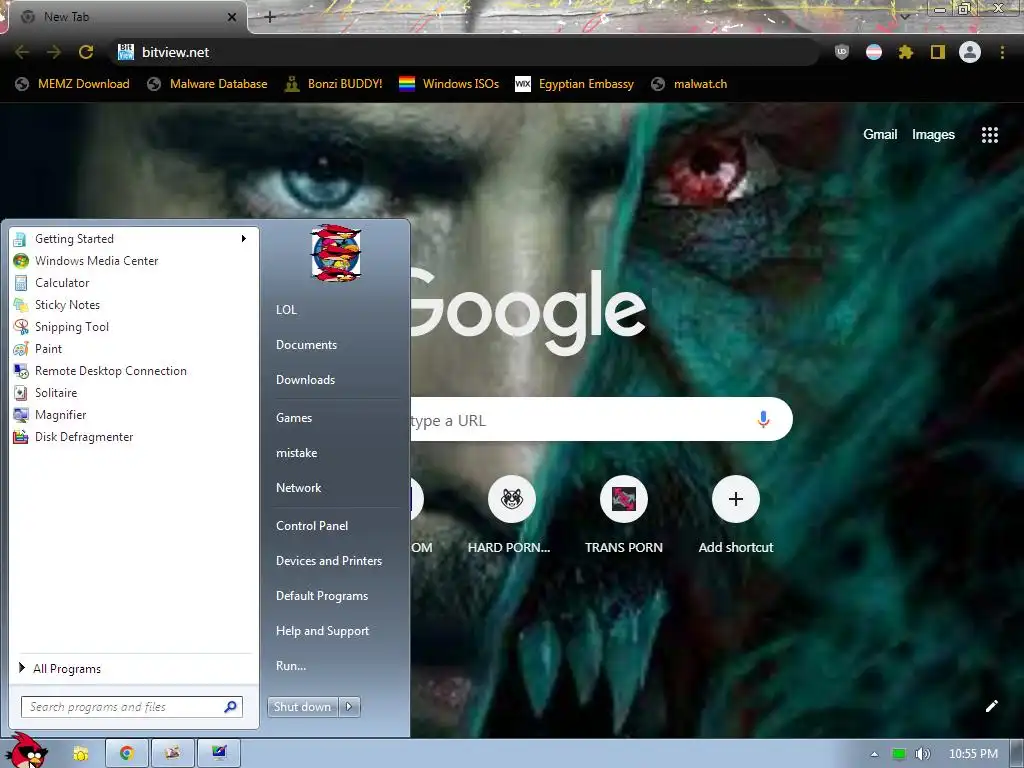This screenshot has width=1024, height=768.
Task: Click the striped flag extension icon
Action: (x=874, y=52)
